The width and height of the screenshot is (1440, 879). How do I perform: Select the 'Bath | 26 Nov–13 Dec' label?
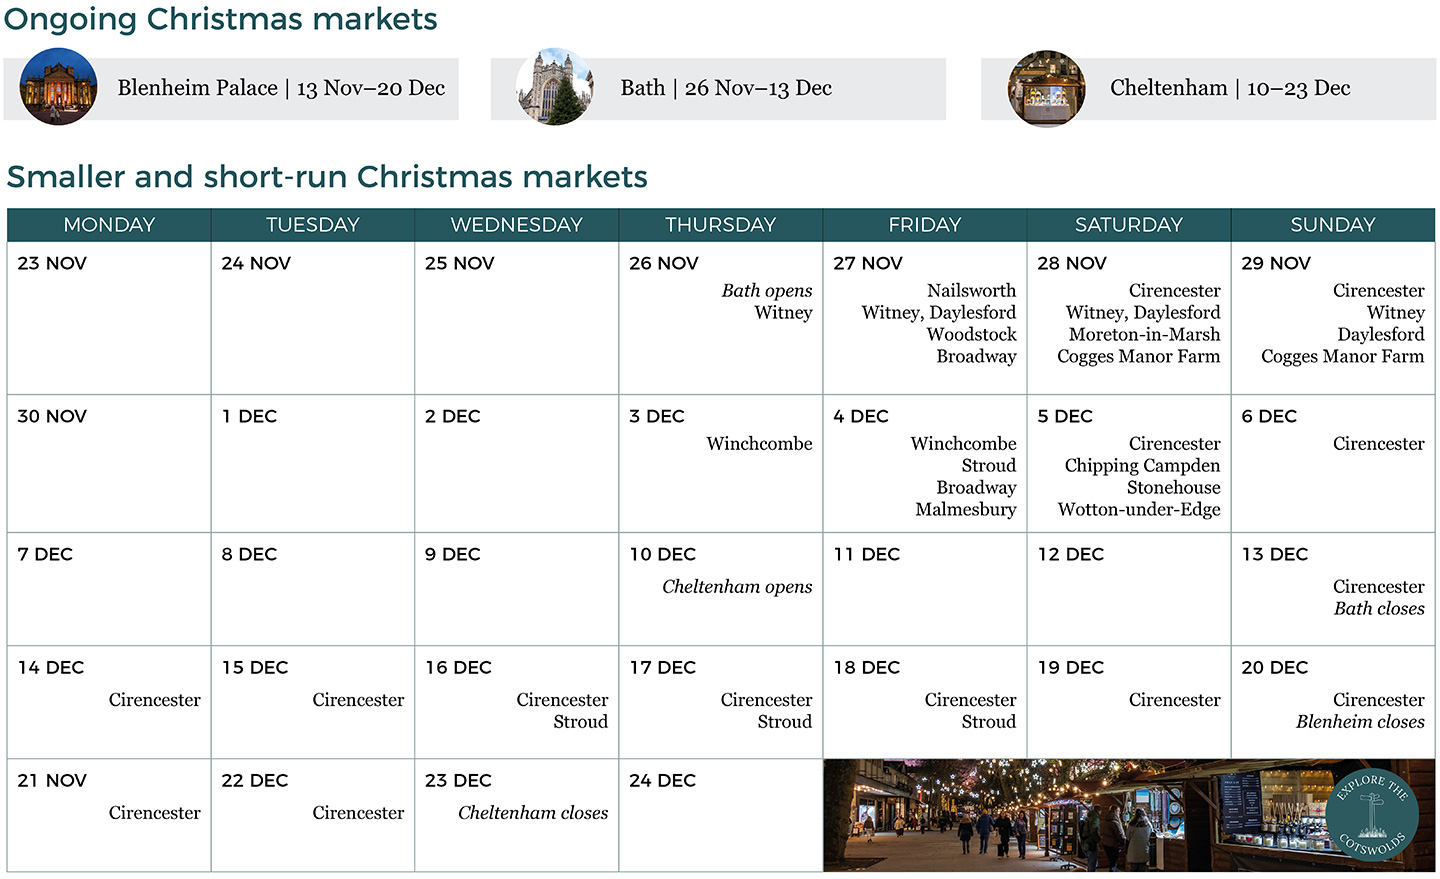pyautogui.click(x=726, y=88)
